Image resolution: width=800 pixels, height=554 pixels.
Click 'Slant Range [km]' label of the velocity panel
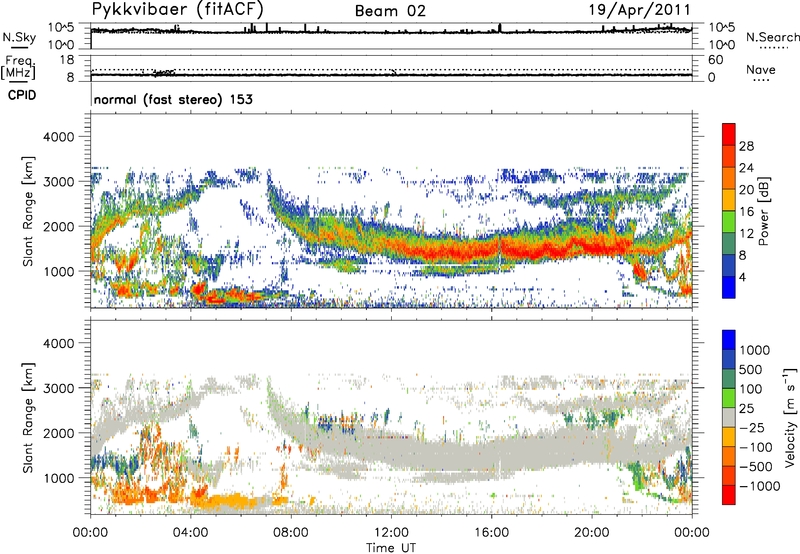coord(28,417)
